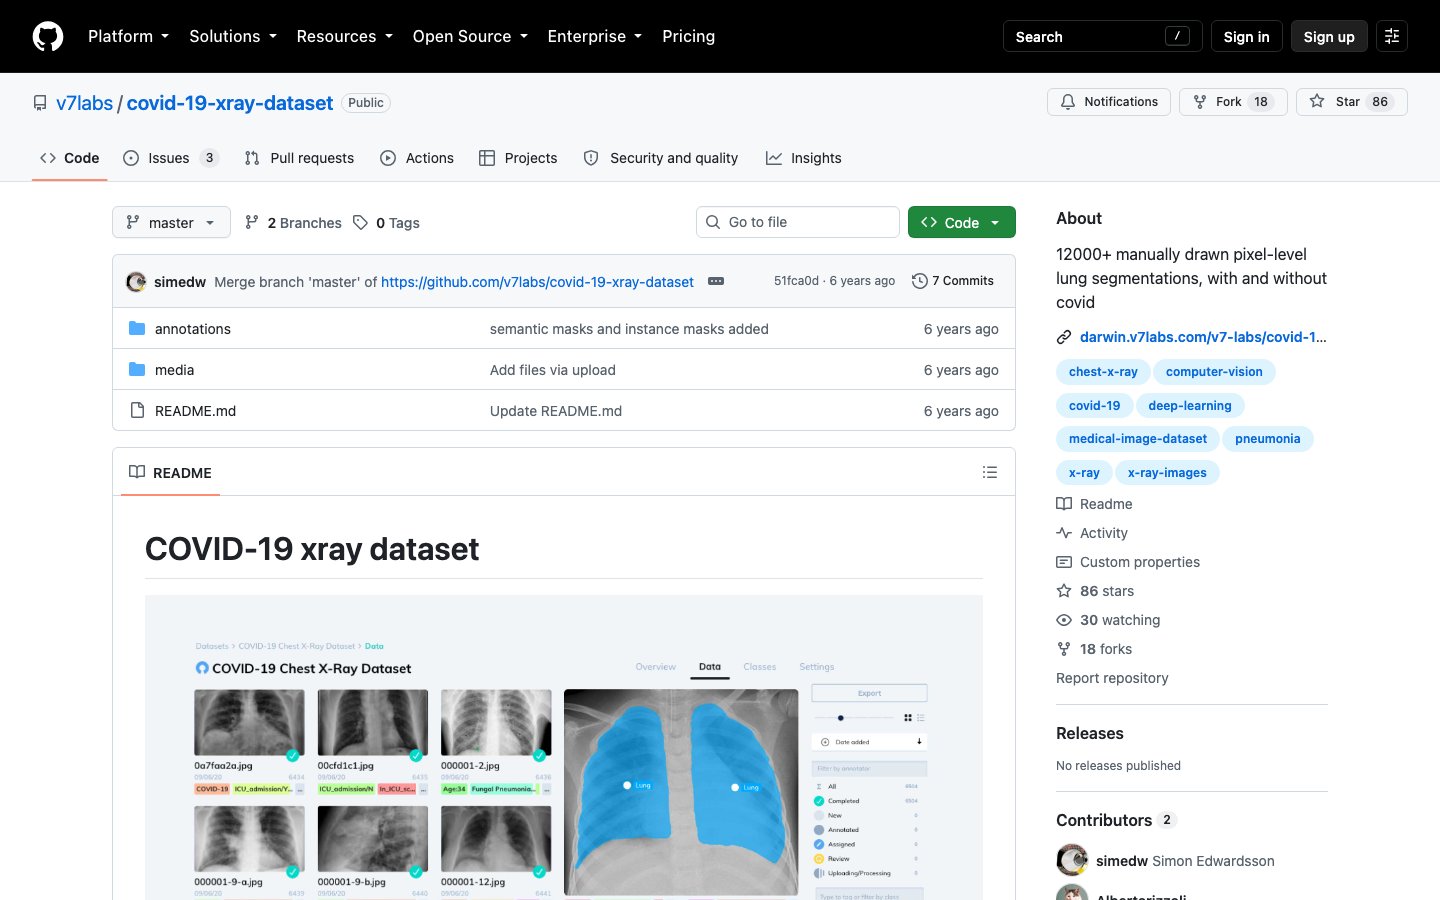Click the README outline icon
Viewport: 1440px width, 900px height.
990,472
